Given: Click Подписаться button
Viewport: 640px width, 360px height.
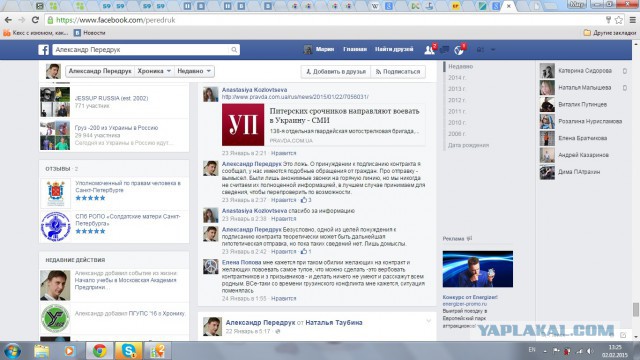Looking at the screenshot, I should tap(398, 71).
